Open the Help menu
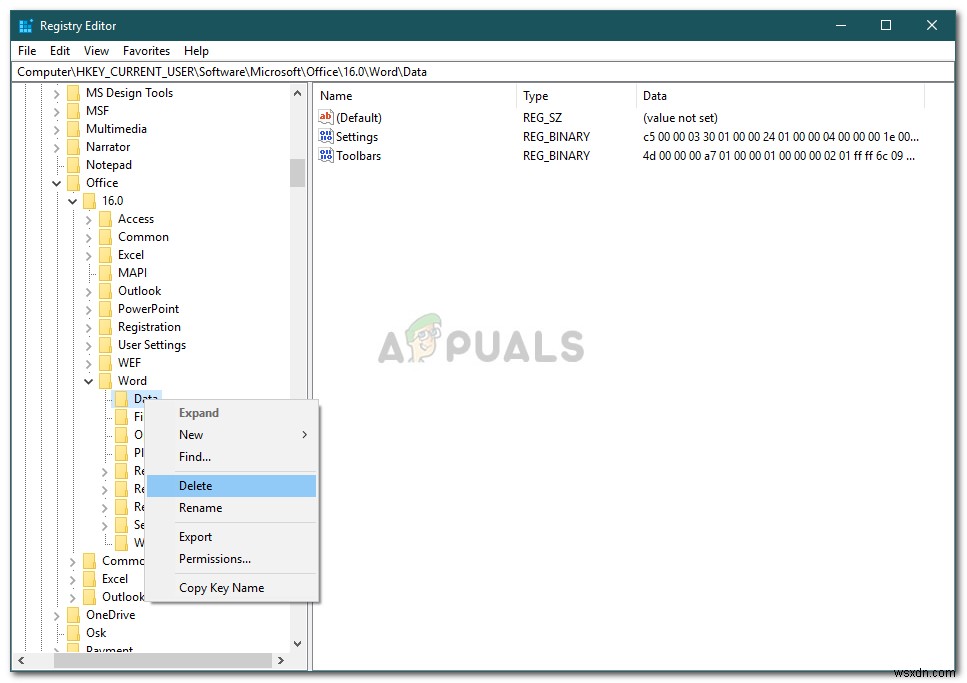 tap(196, 51)
